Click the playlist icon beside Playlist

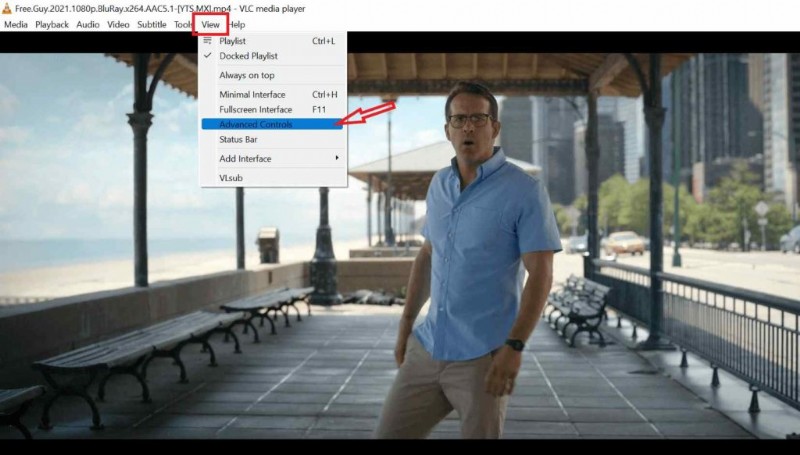coord(207,41)
